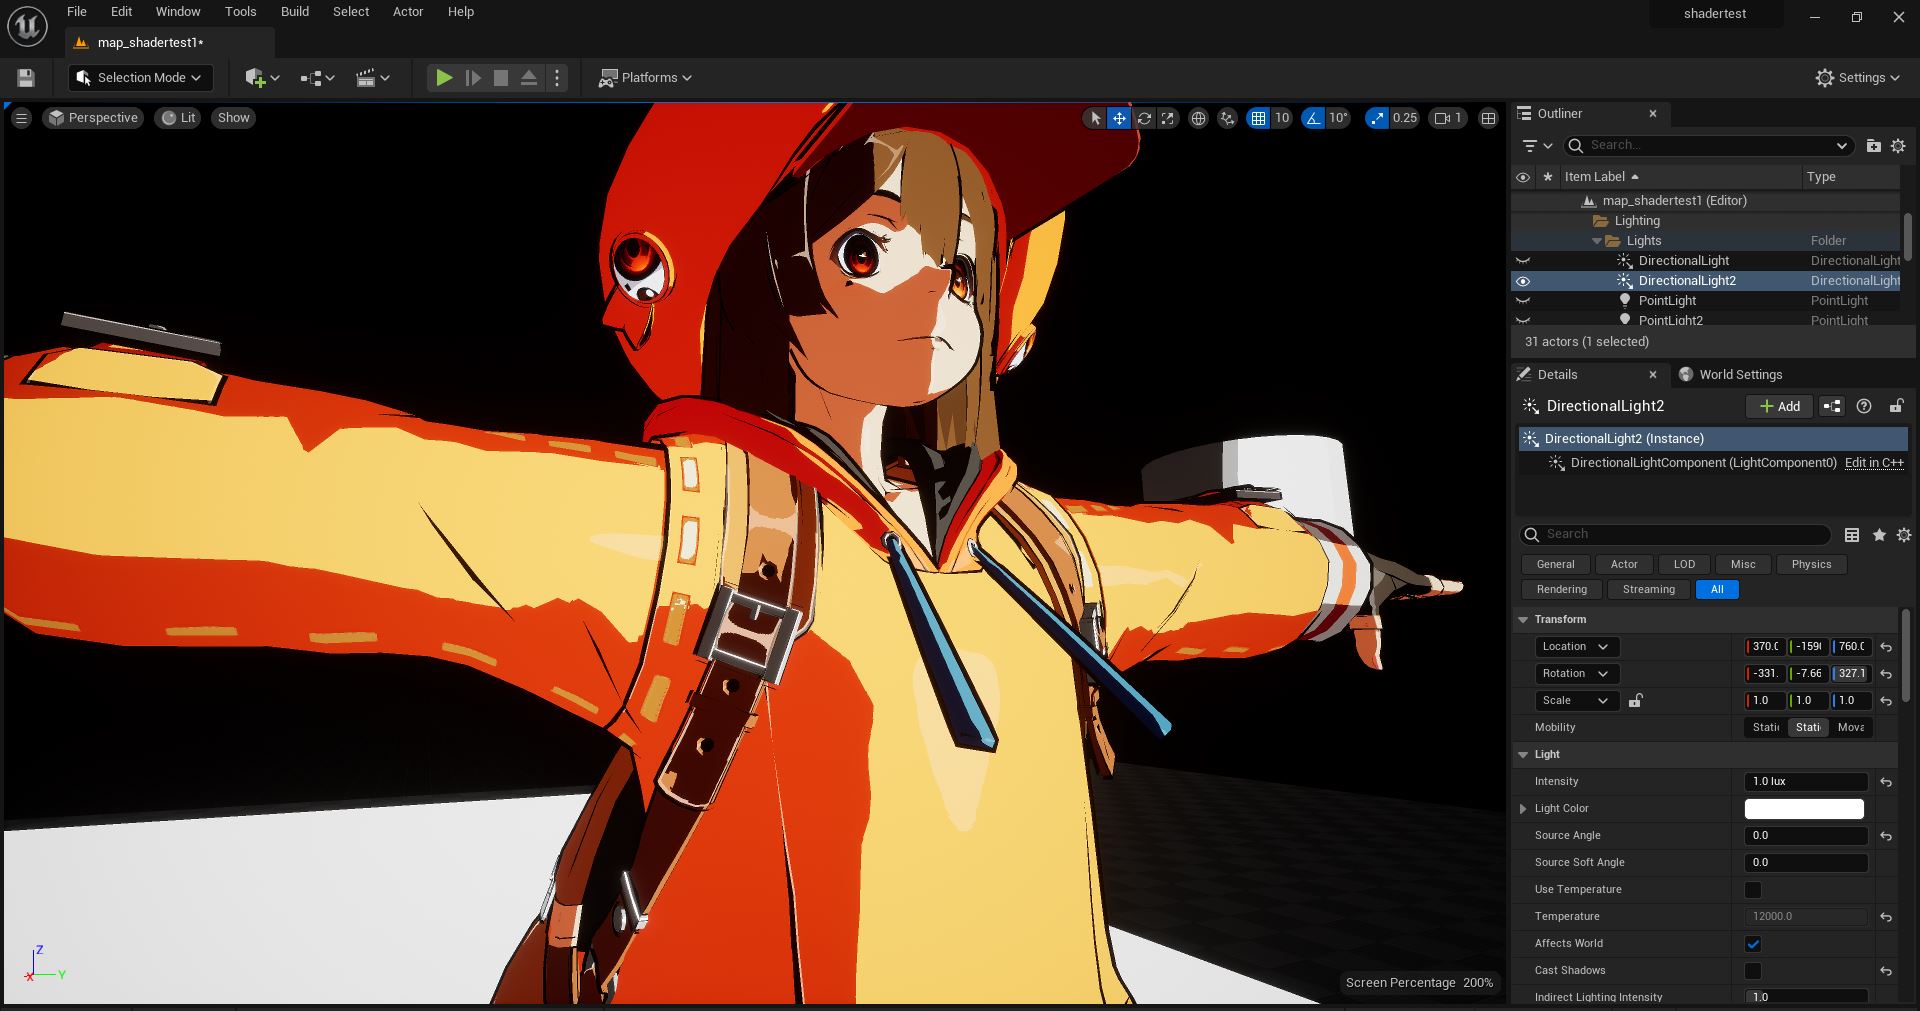Click the skip frame play button

click(x=473, y=78)
